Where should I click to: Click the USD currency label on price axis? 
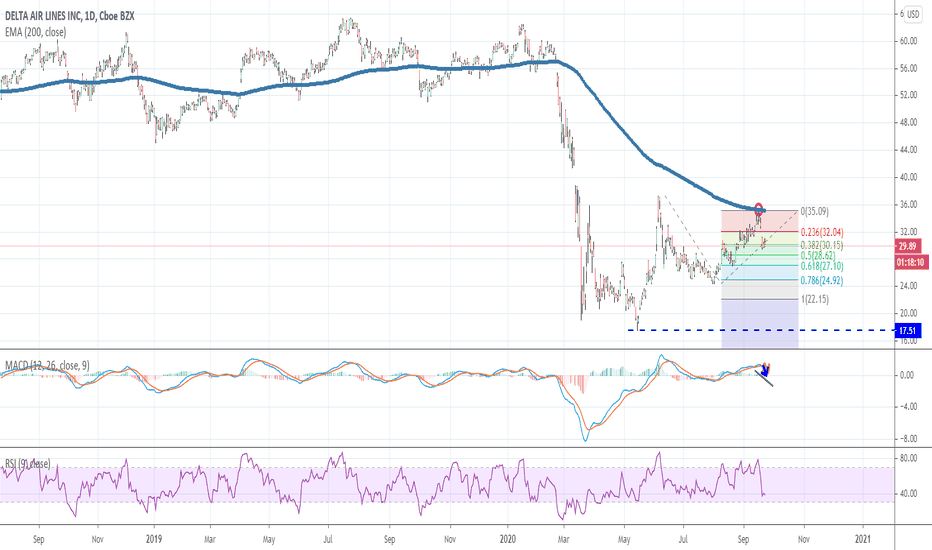click(x=912, y=14)
